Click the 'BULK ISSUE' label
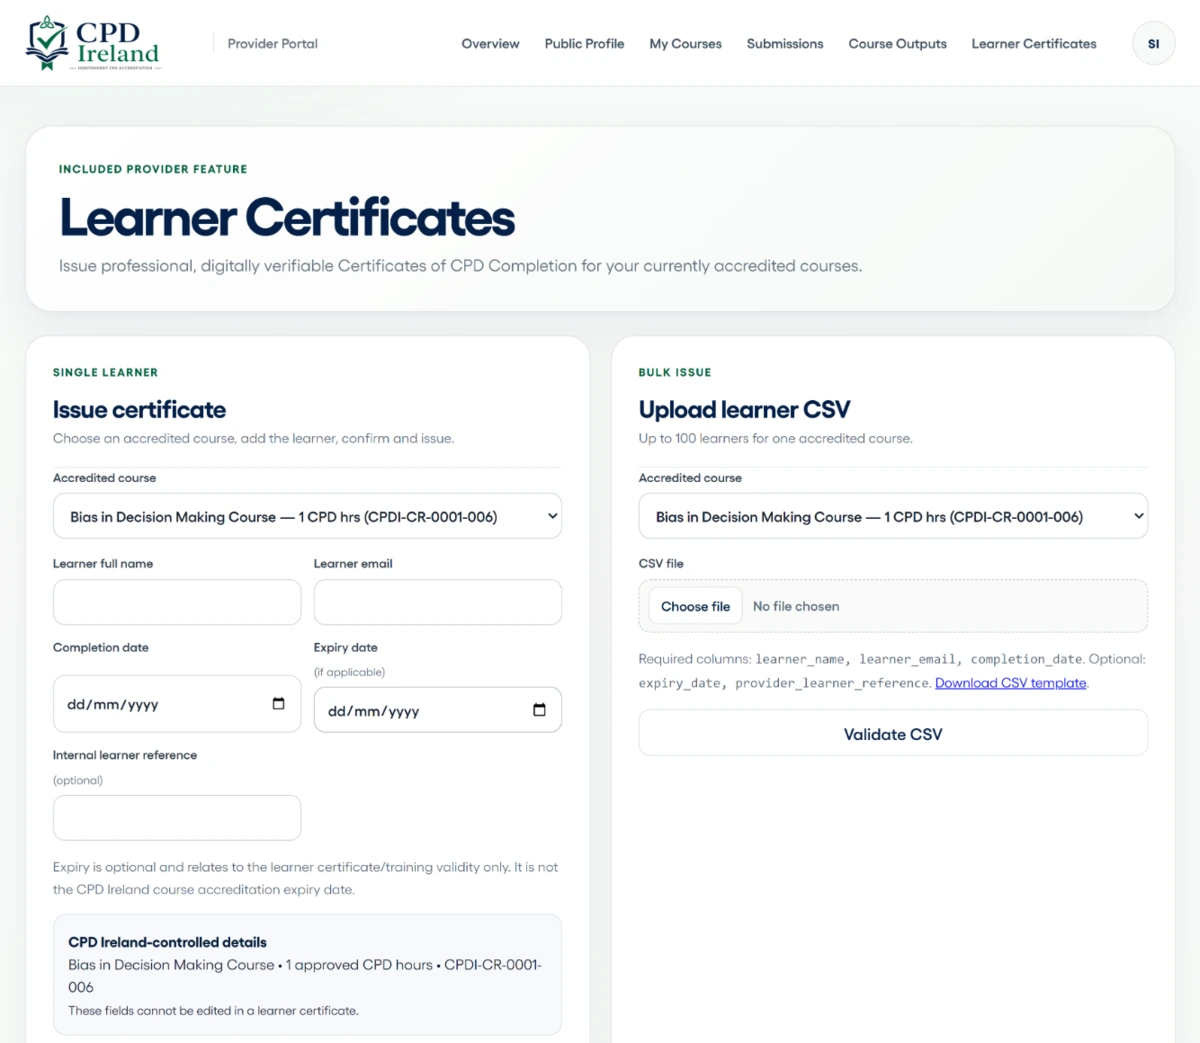The width and height of the screenshot is (1200, 1043). [675, 372]
